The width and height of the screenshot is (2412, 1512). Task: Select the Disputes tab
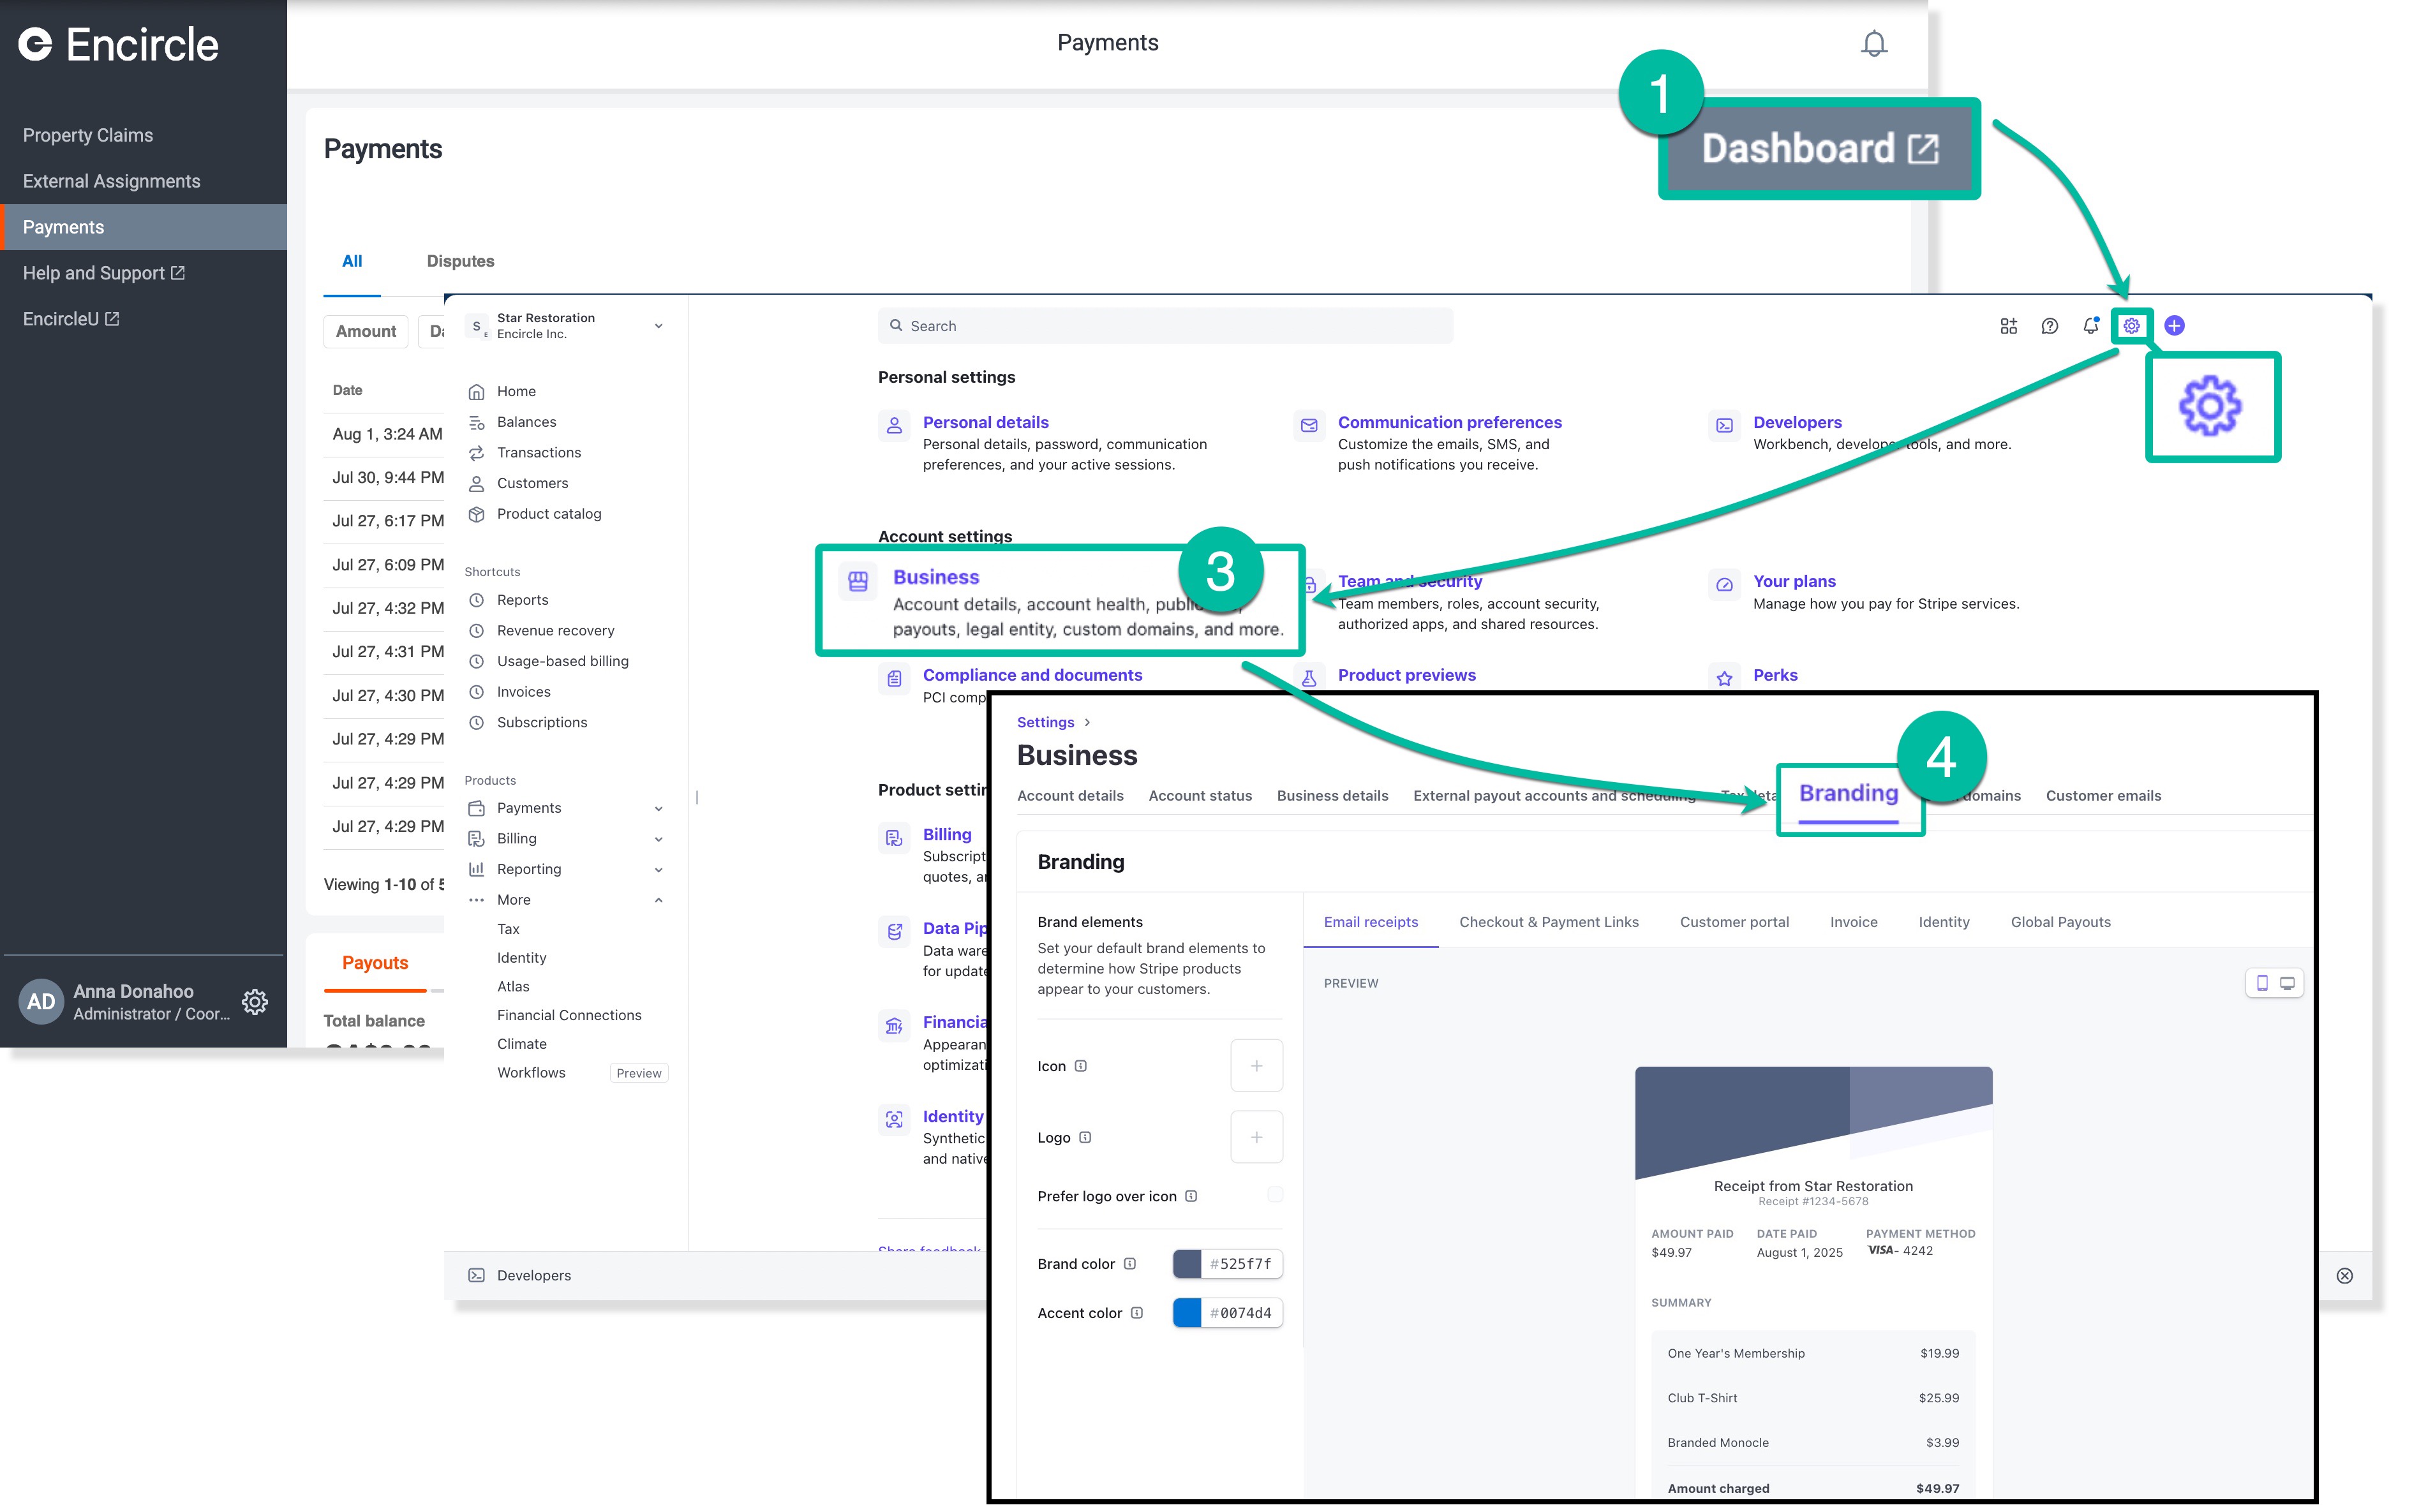tap(460, 261)
